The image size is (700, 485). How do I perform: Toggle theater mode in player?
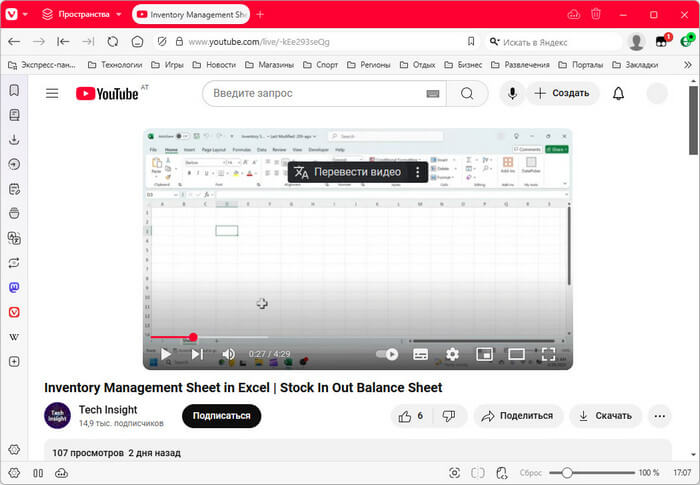516,354
